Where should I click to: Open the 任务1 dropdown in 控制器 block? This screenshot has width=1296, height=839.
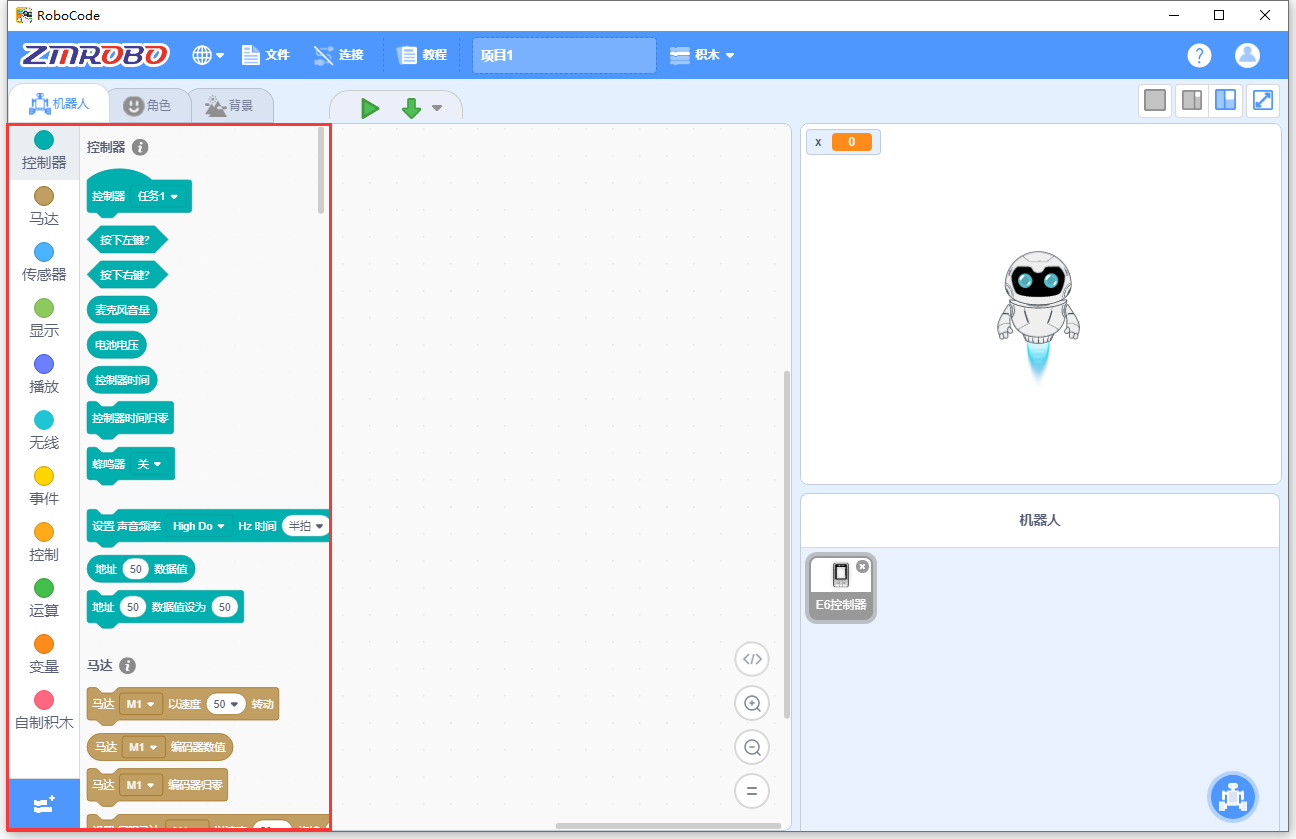[158, 197]
